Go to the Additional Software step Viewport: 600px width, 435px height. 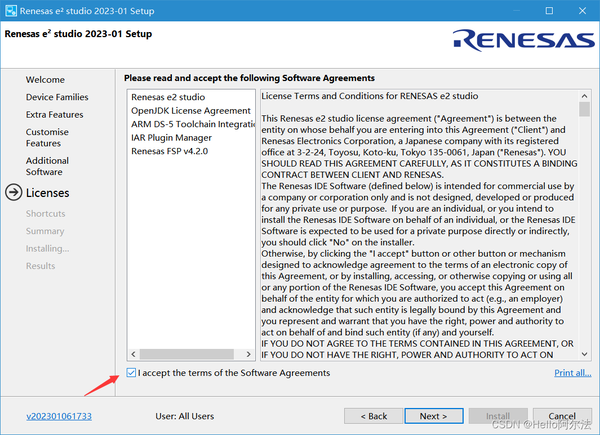point(47,166)
